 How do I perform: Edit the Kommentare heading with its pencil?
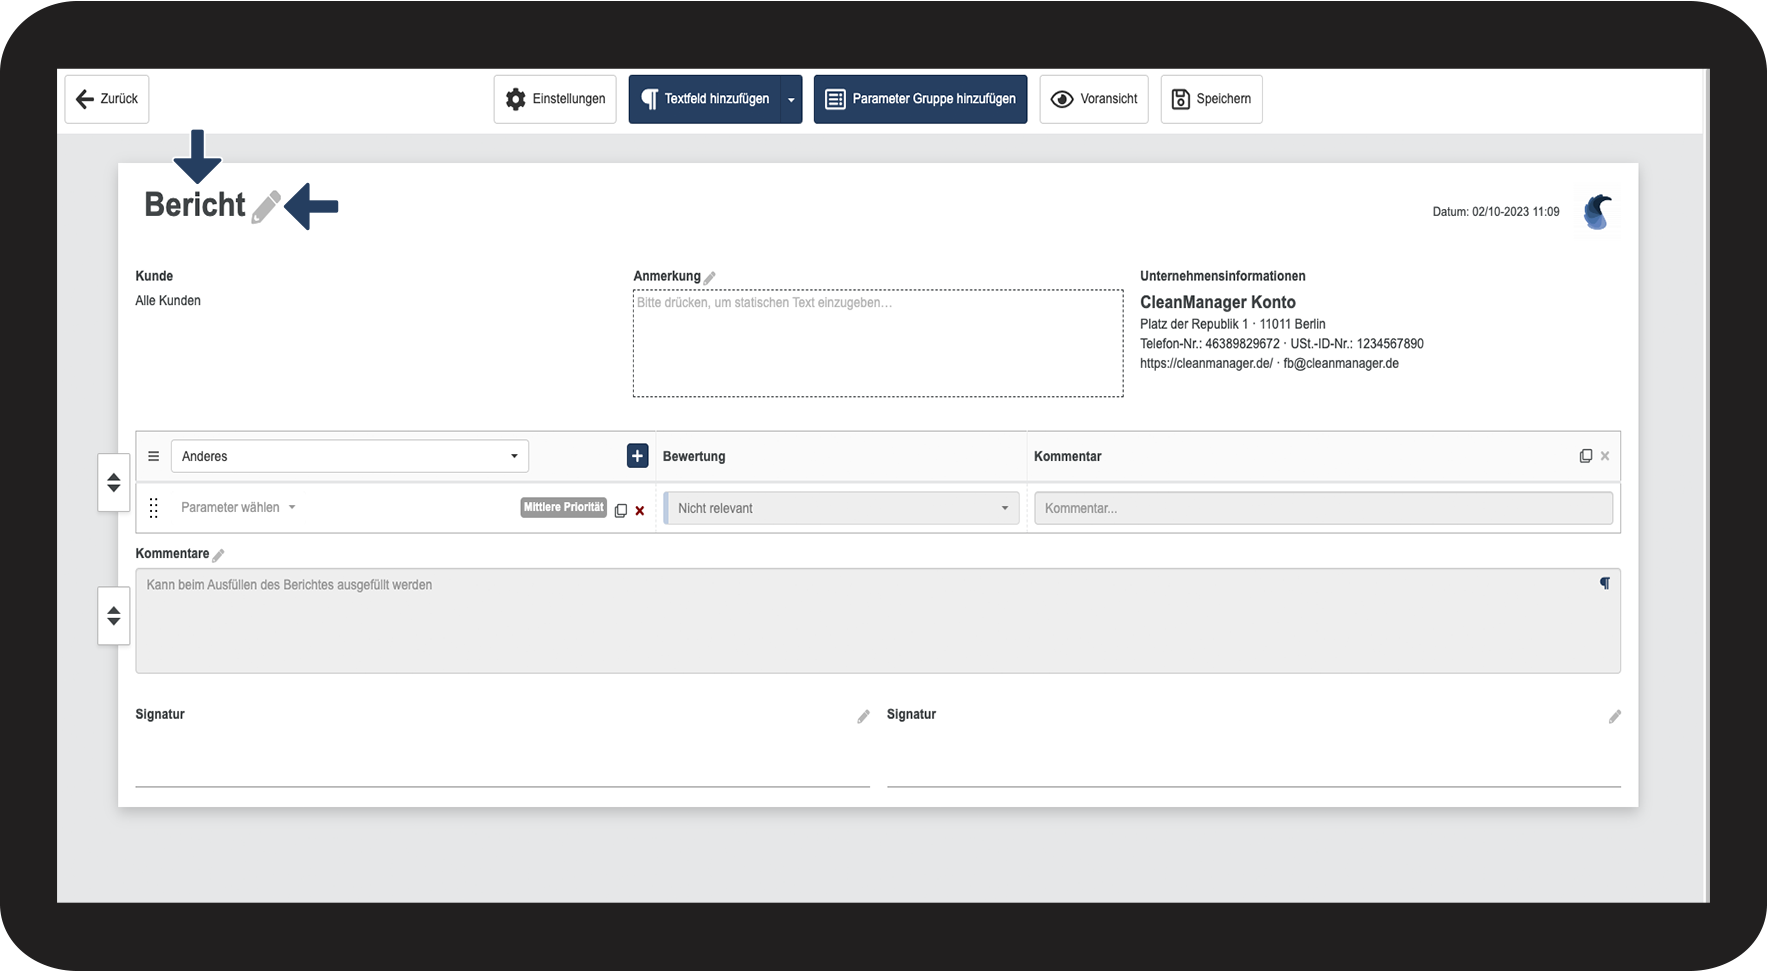(218, 555)
